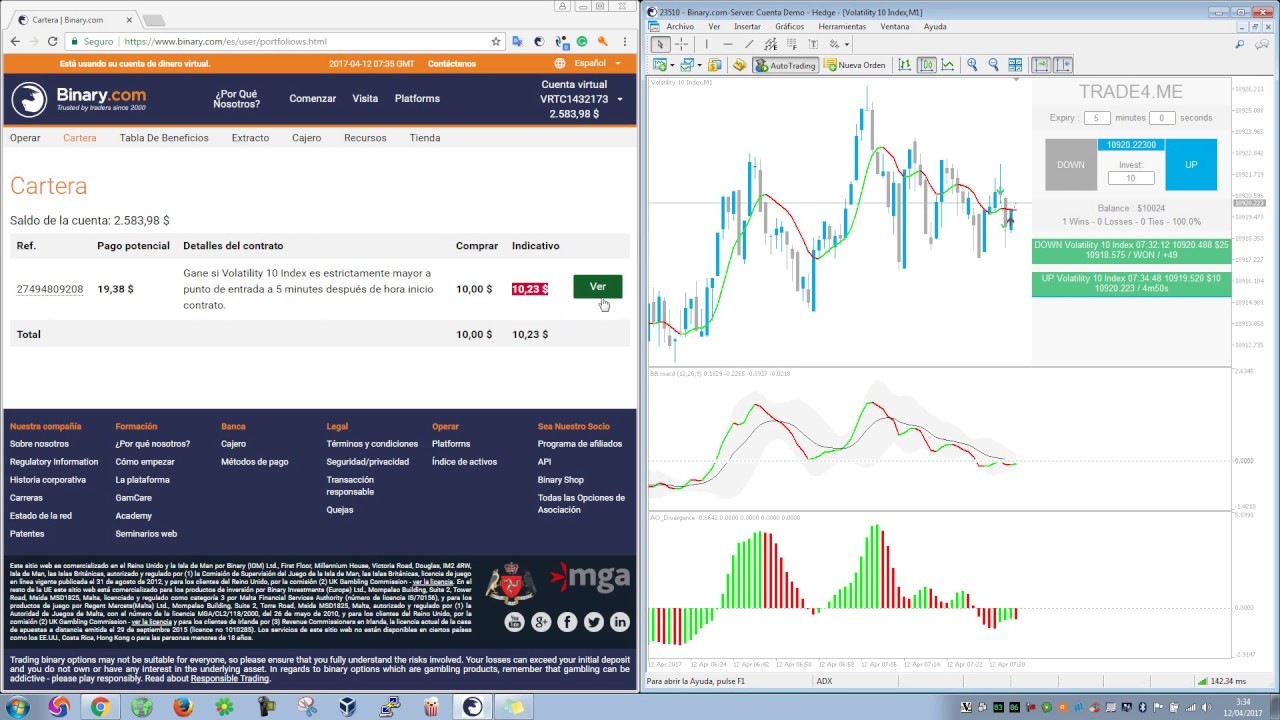Open the arrows objects dropdown
This screenshot has height=720, width=1280.
click(x=846, y=44)
